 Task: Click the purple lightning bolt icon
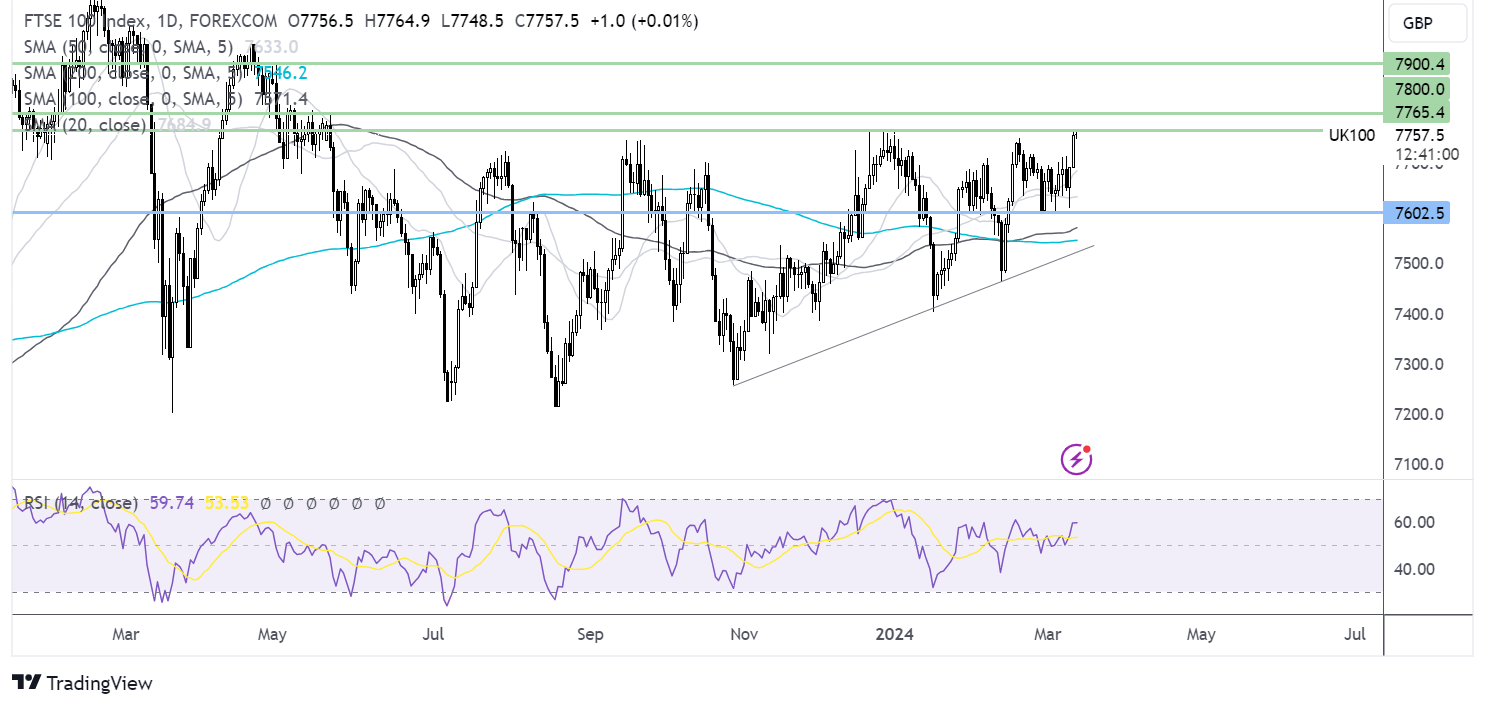click(1076, 460)
